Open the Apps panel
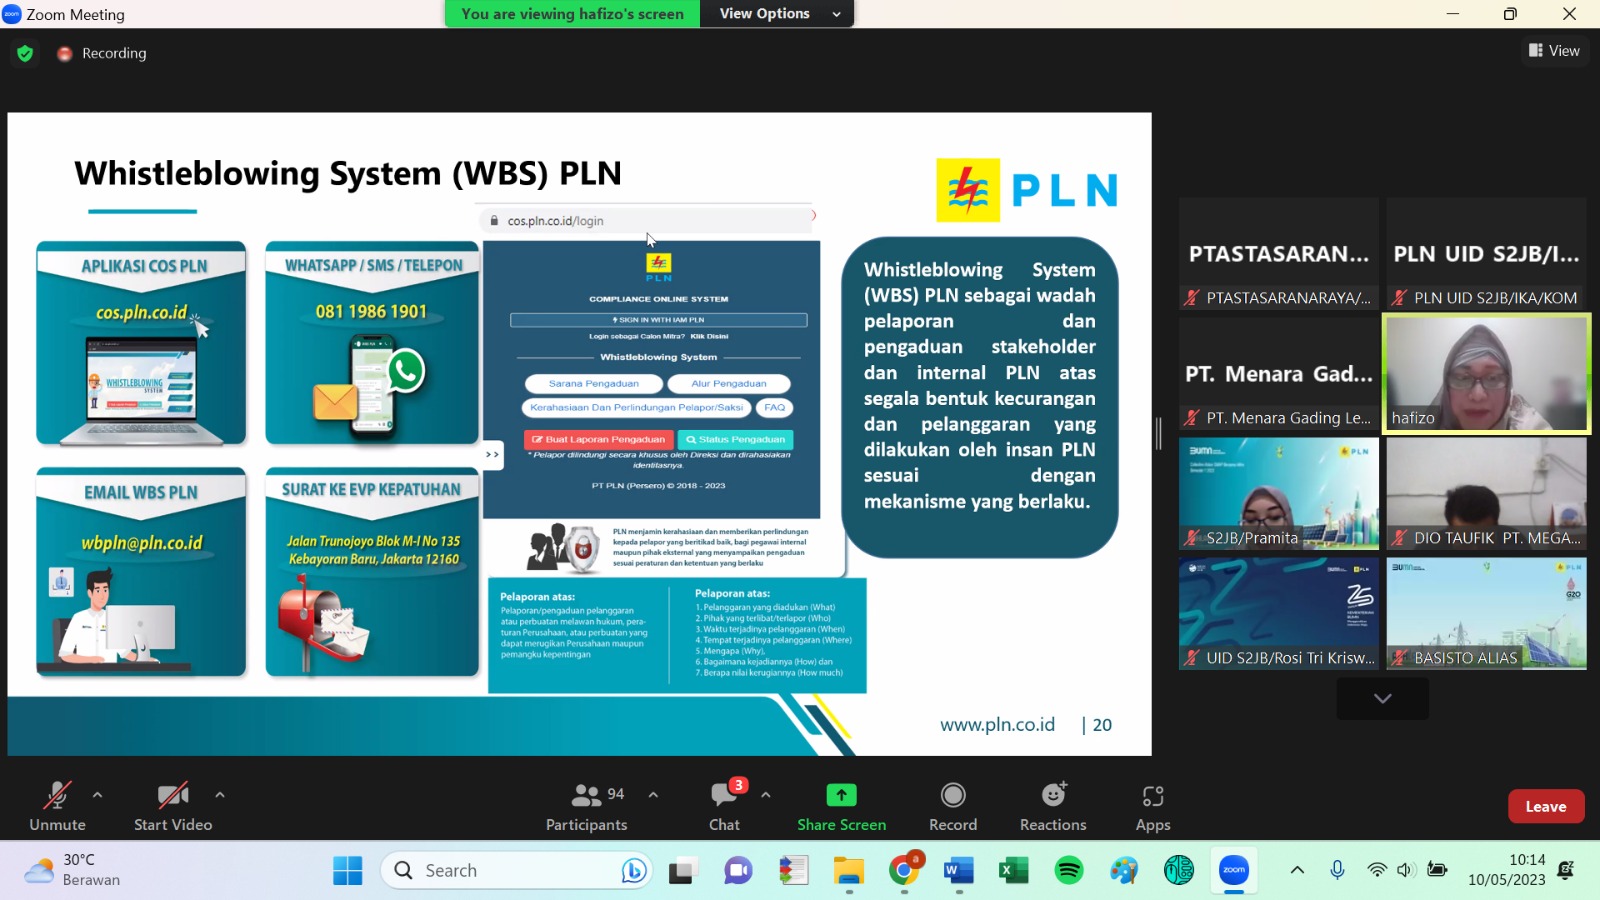1600x900 pixels. (1153, 806)
